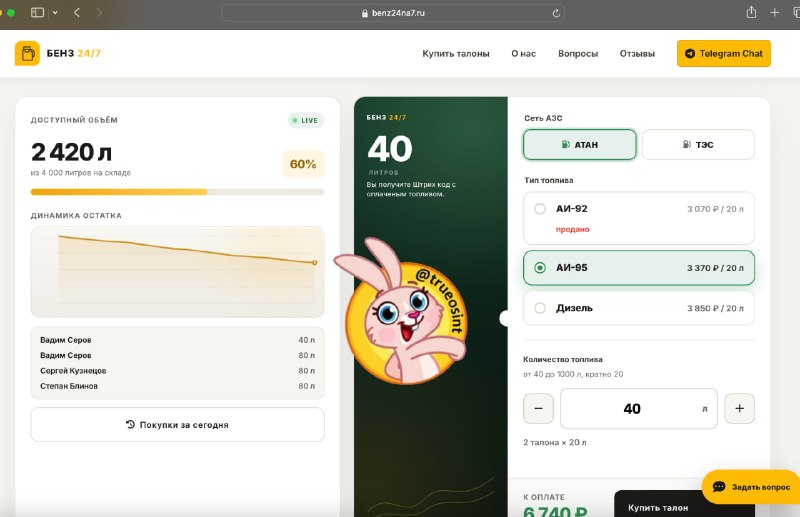Screen dimensions: 800x517
Task: Click the БЕНЗ 24/7 fuel can logo
Action: point(27,53)
